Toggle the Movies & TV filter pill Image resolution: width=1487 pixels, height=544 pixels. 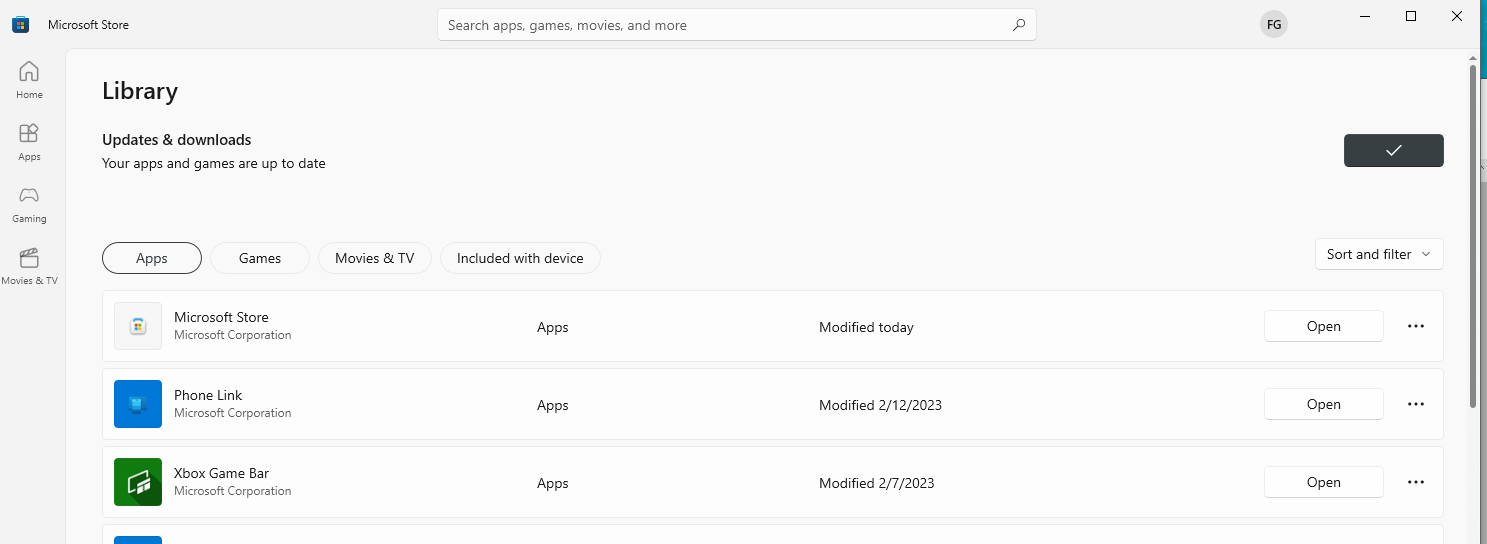coord(374,258)
